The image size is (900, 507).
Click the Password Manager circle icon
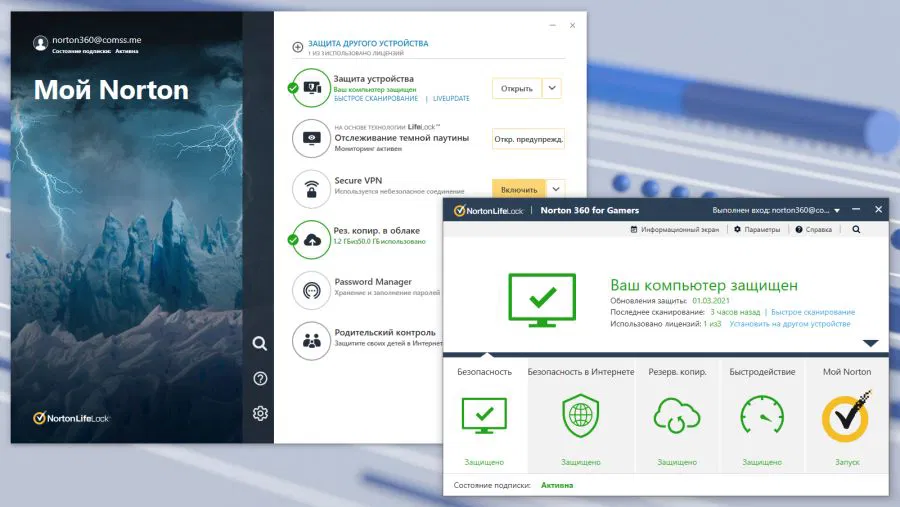click(x=311, y=291)
